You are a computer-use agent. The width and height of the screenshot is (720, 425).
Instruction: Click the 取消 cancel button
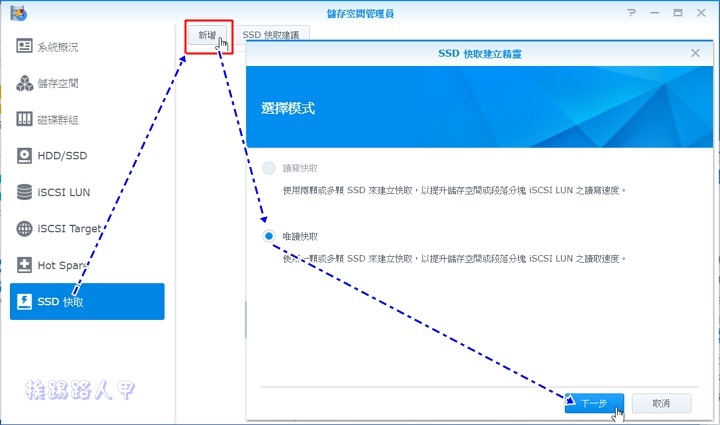tap(661, 403)
